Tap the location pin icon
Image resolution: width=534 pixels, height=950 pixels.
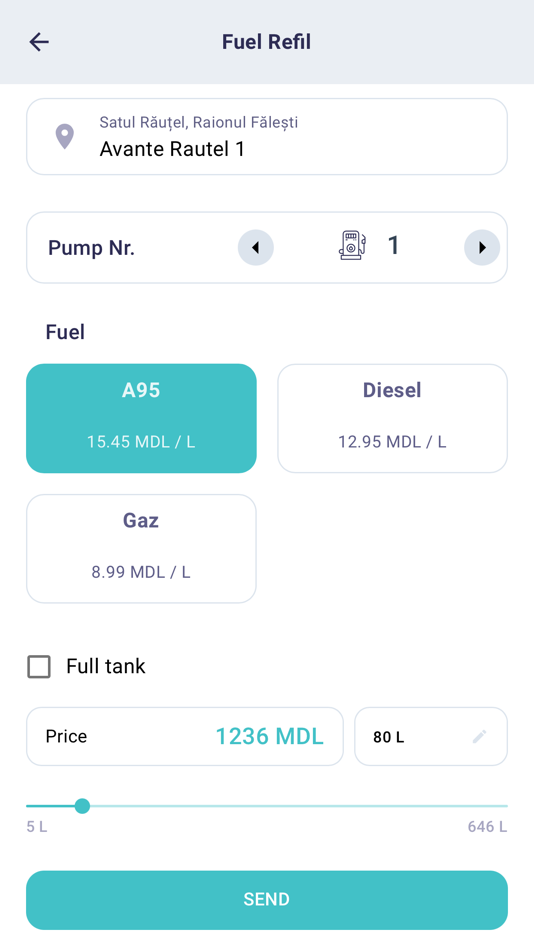point(65,136)
